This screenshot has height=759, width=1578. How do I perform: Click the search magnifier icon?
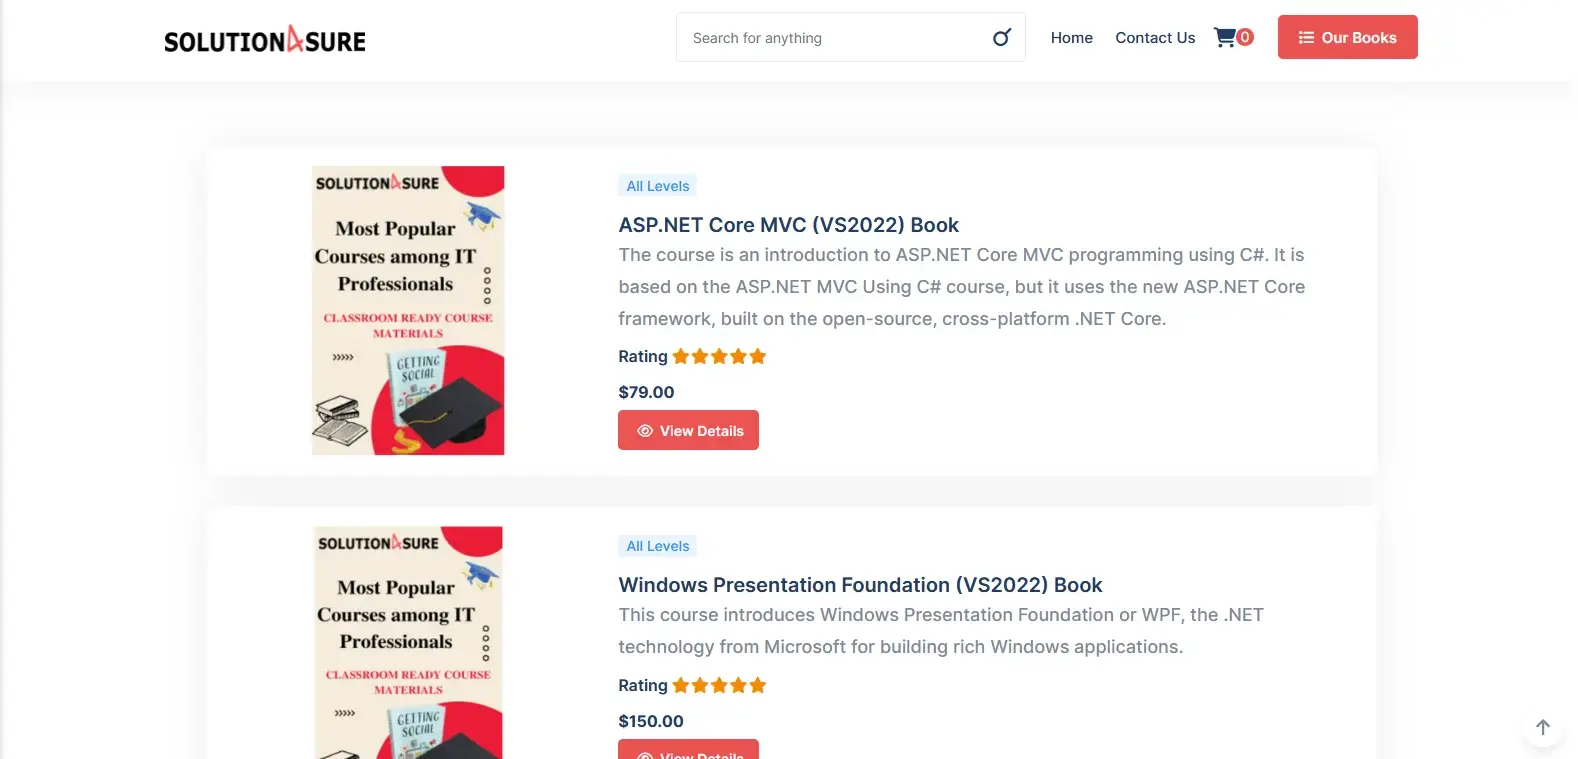point(1001,38)
